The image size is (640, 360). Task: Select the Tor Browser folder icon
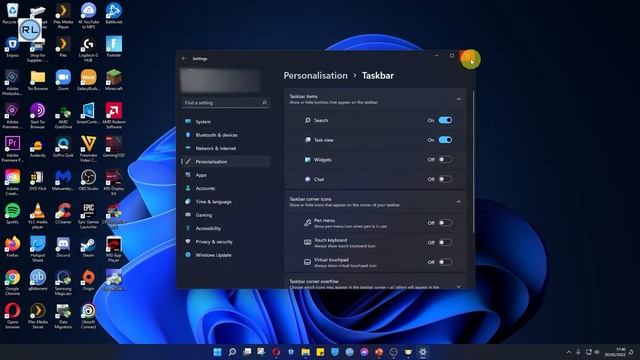coord(38,80)
